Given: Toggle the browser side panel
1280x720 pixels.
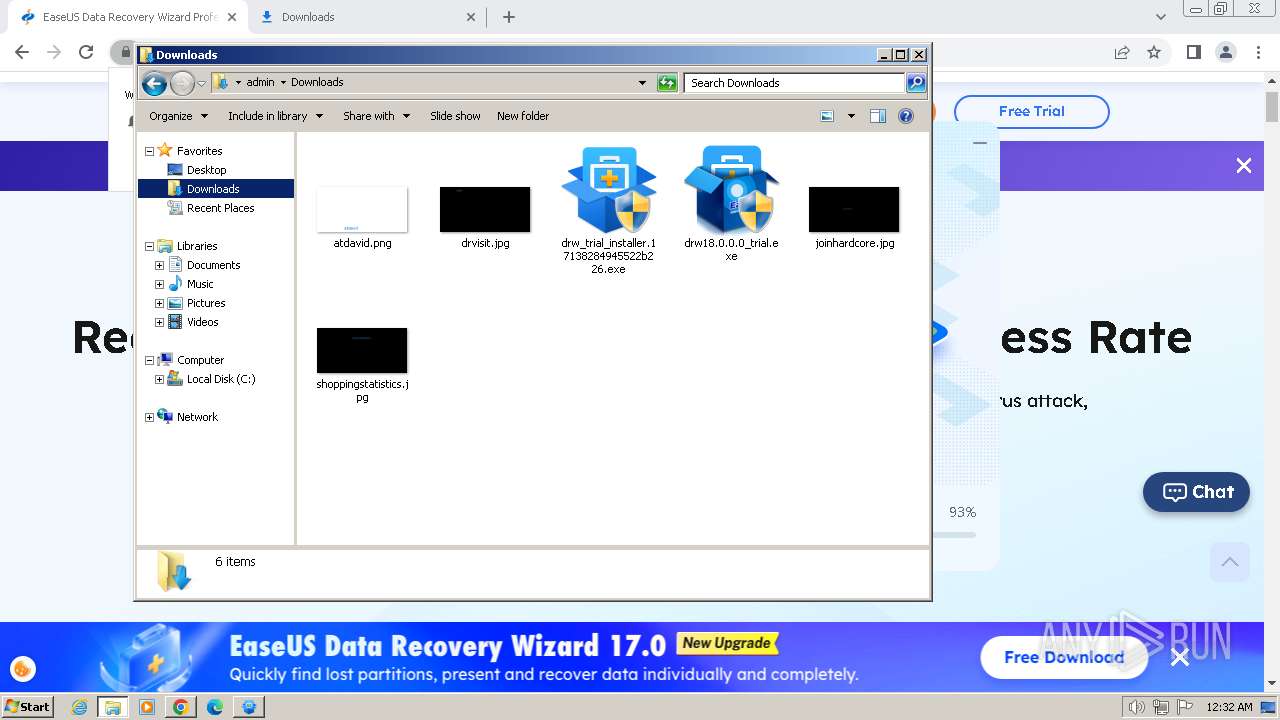Looking at the screenshot, I should pos(1193,52).
